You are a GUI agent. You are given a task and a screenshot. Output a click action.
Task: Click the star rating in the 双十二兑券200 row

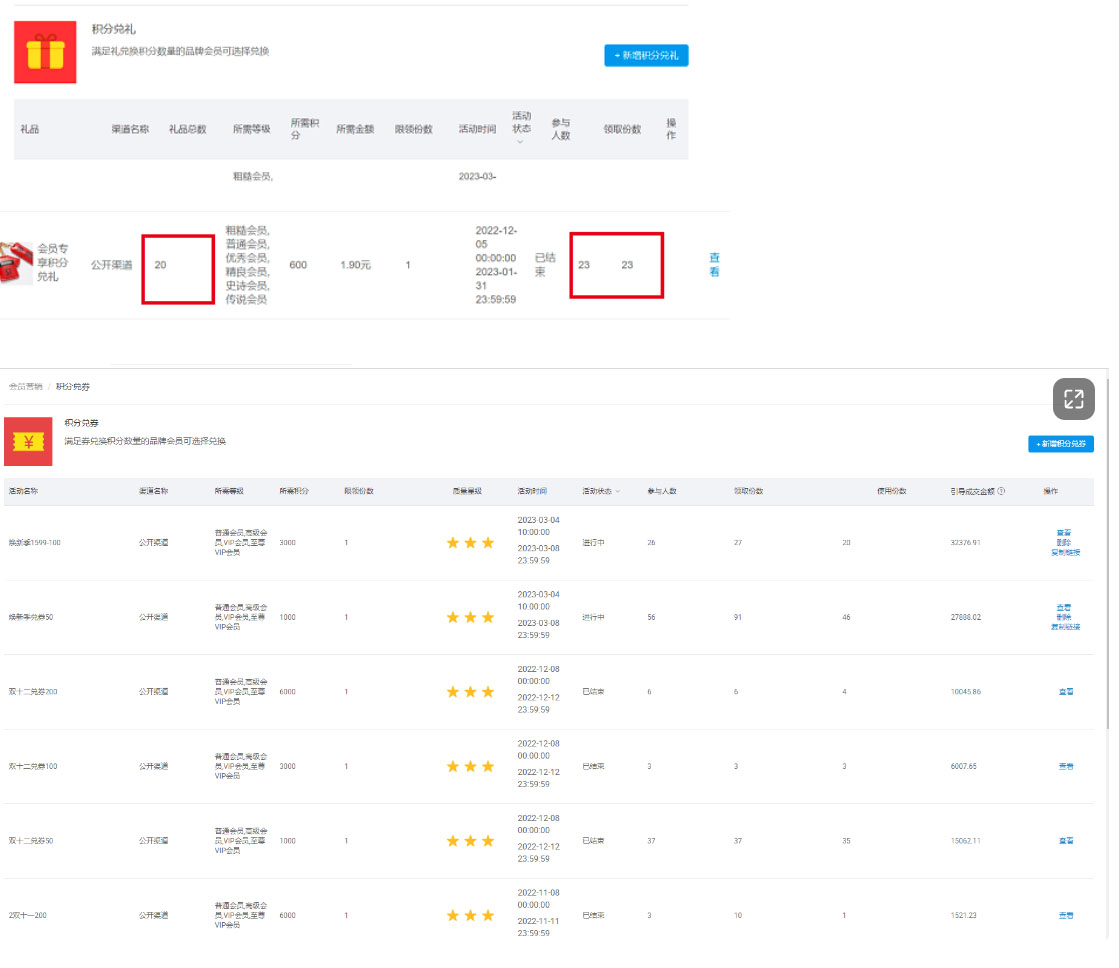pos(470,692)
